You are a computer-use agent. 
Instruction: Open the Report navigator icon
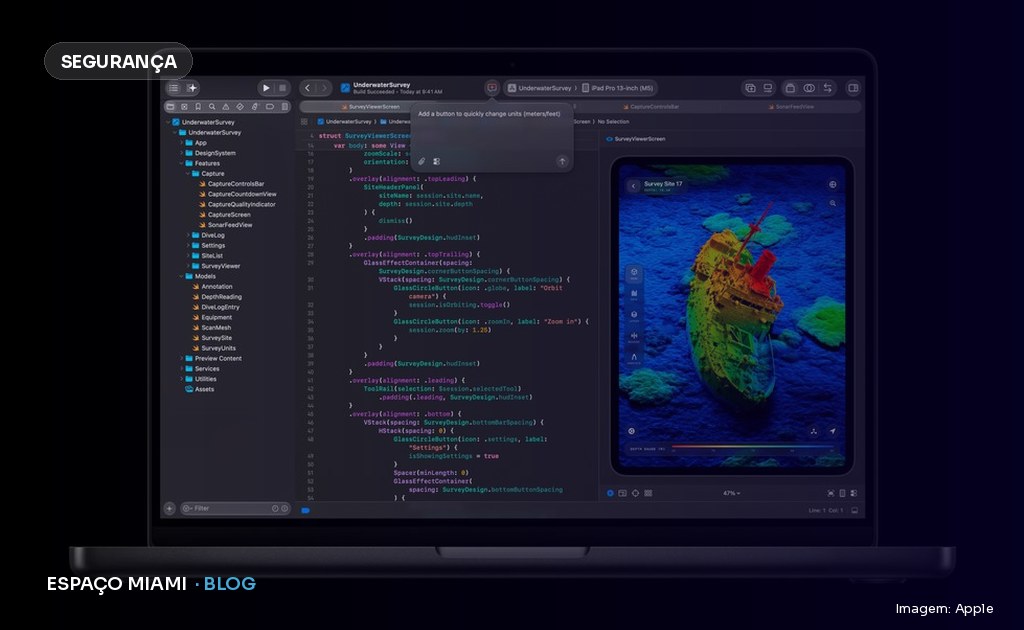pos(284,106)
